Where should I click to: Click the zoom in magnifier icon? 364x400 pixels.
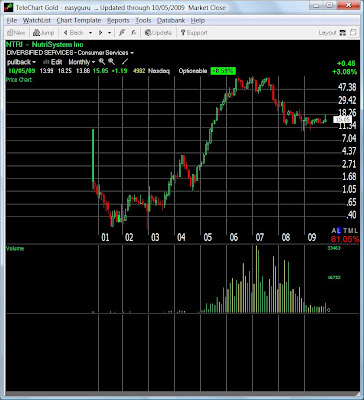(x=102, y=62)
